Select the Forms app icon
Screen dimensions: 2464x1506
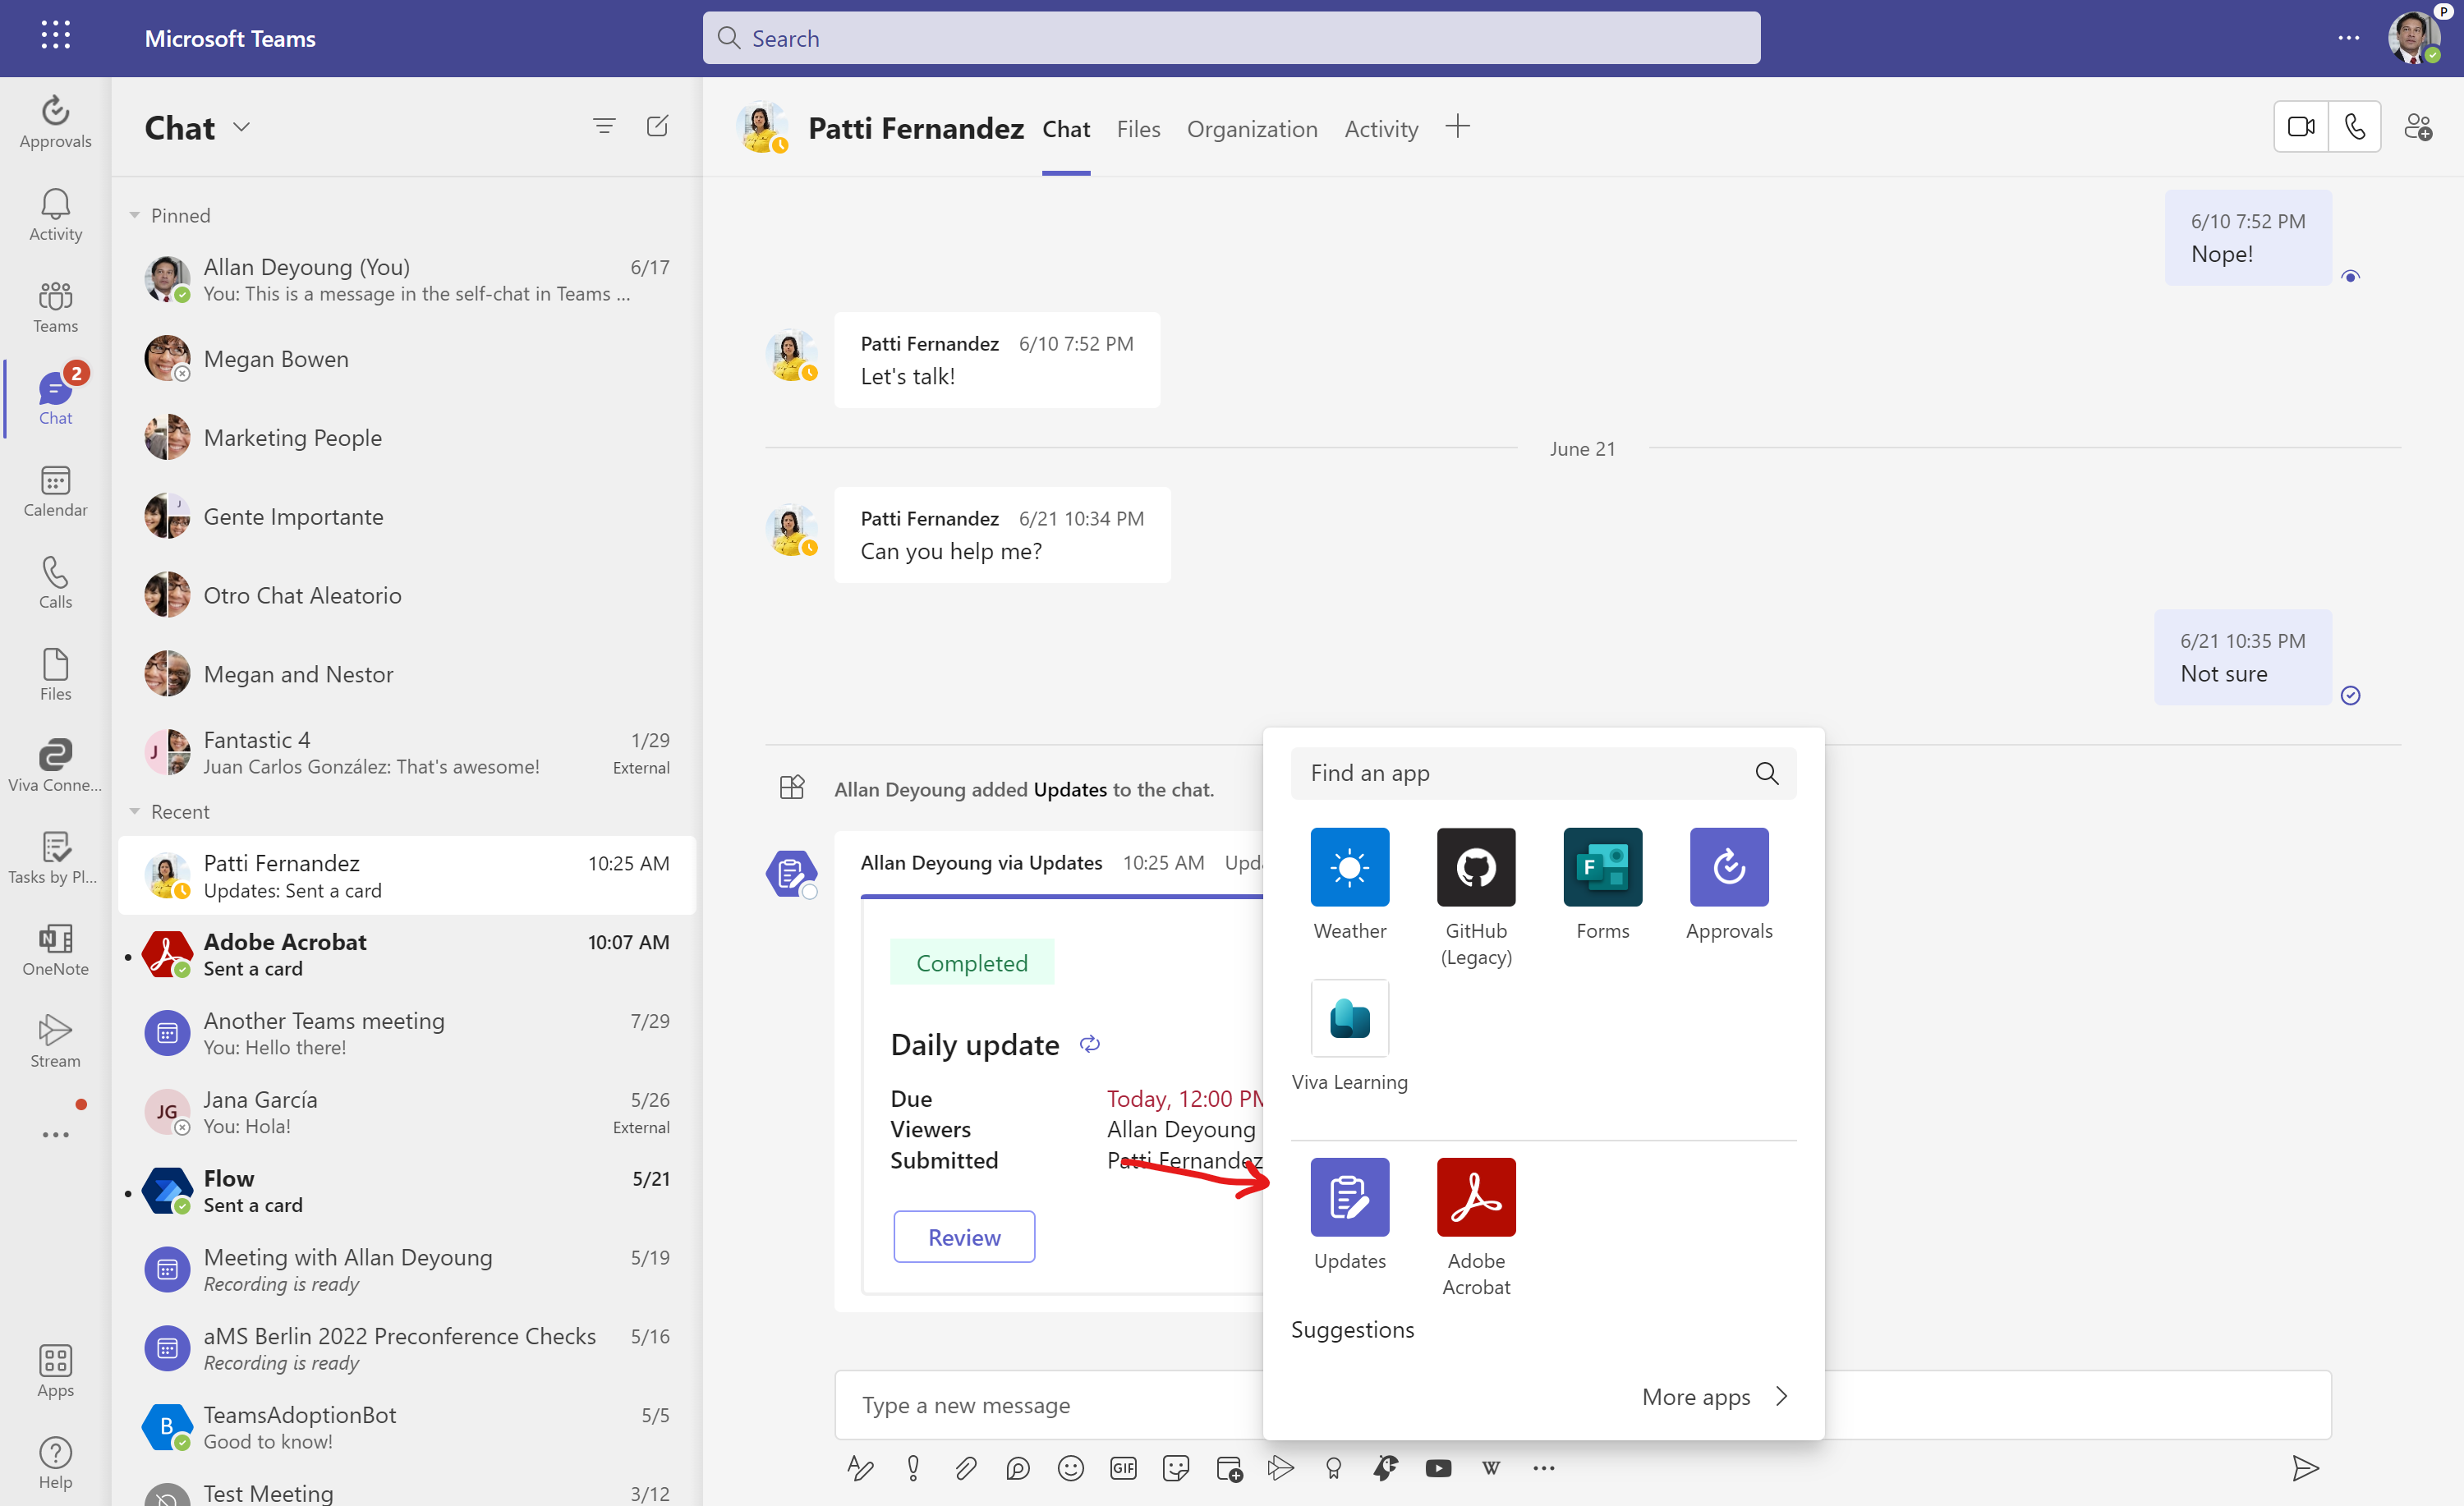coord(1601,866)
